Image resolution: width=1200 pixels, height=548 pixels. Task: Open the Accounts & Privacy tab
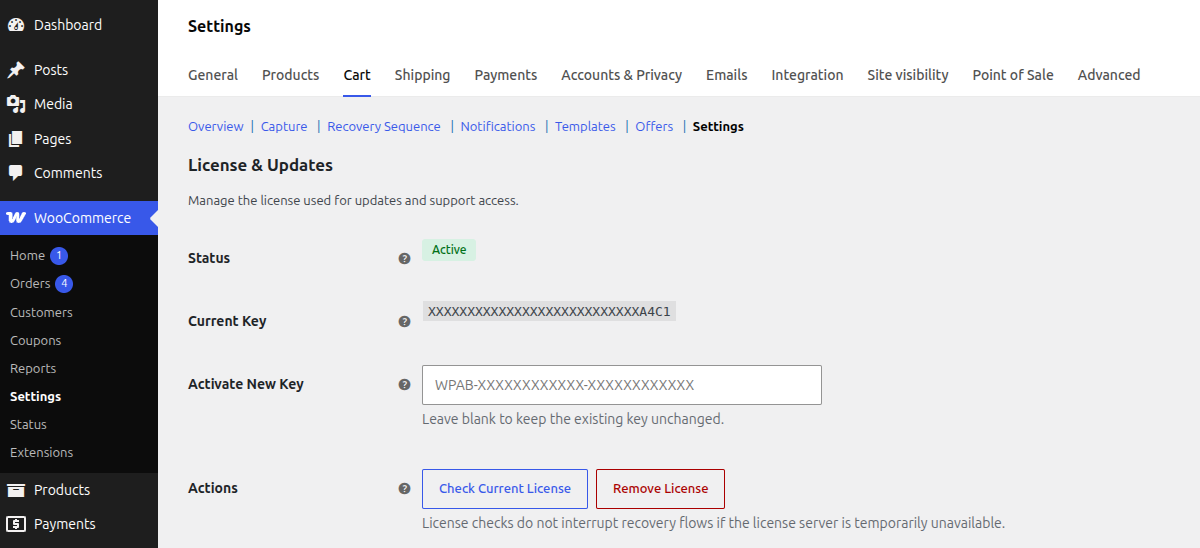621,75
